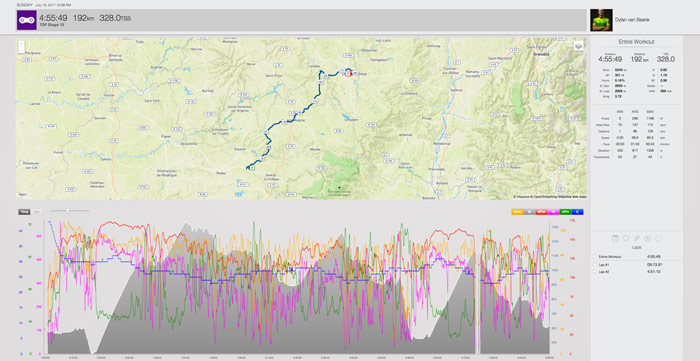Click the Entire Workout summary heading
The width and height of the screenshot is (700, 361).
pos(636,41)
